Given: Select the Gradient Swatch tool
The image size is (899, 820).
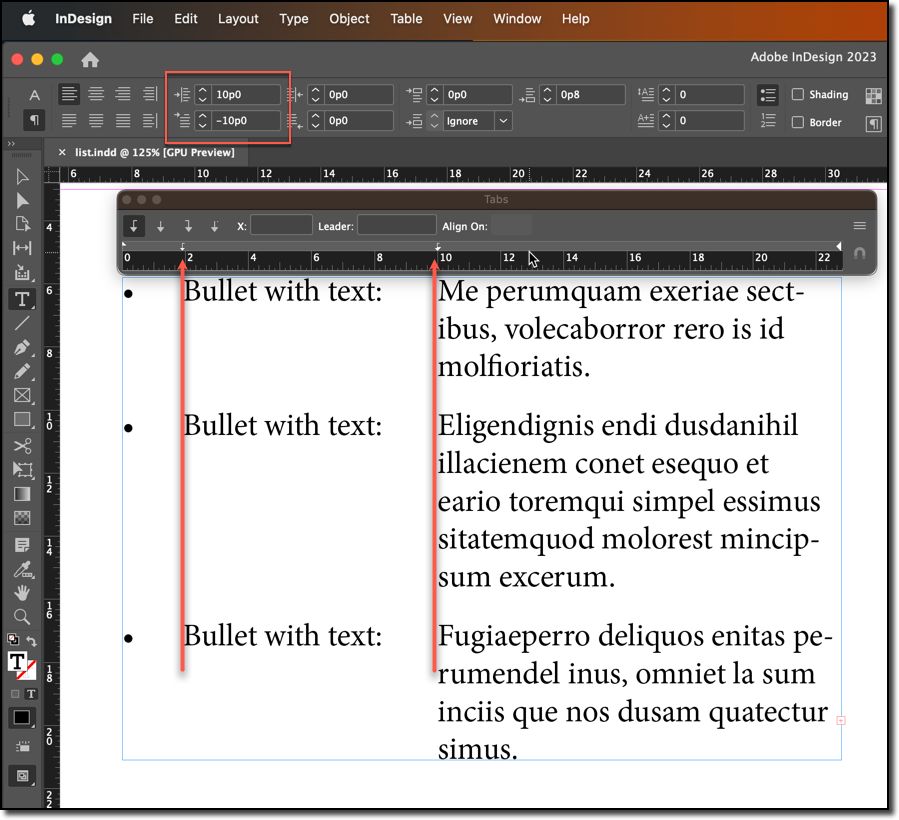Looking at the screenshot, I should point(23,492).
